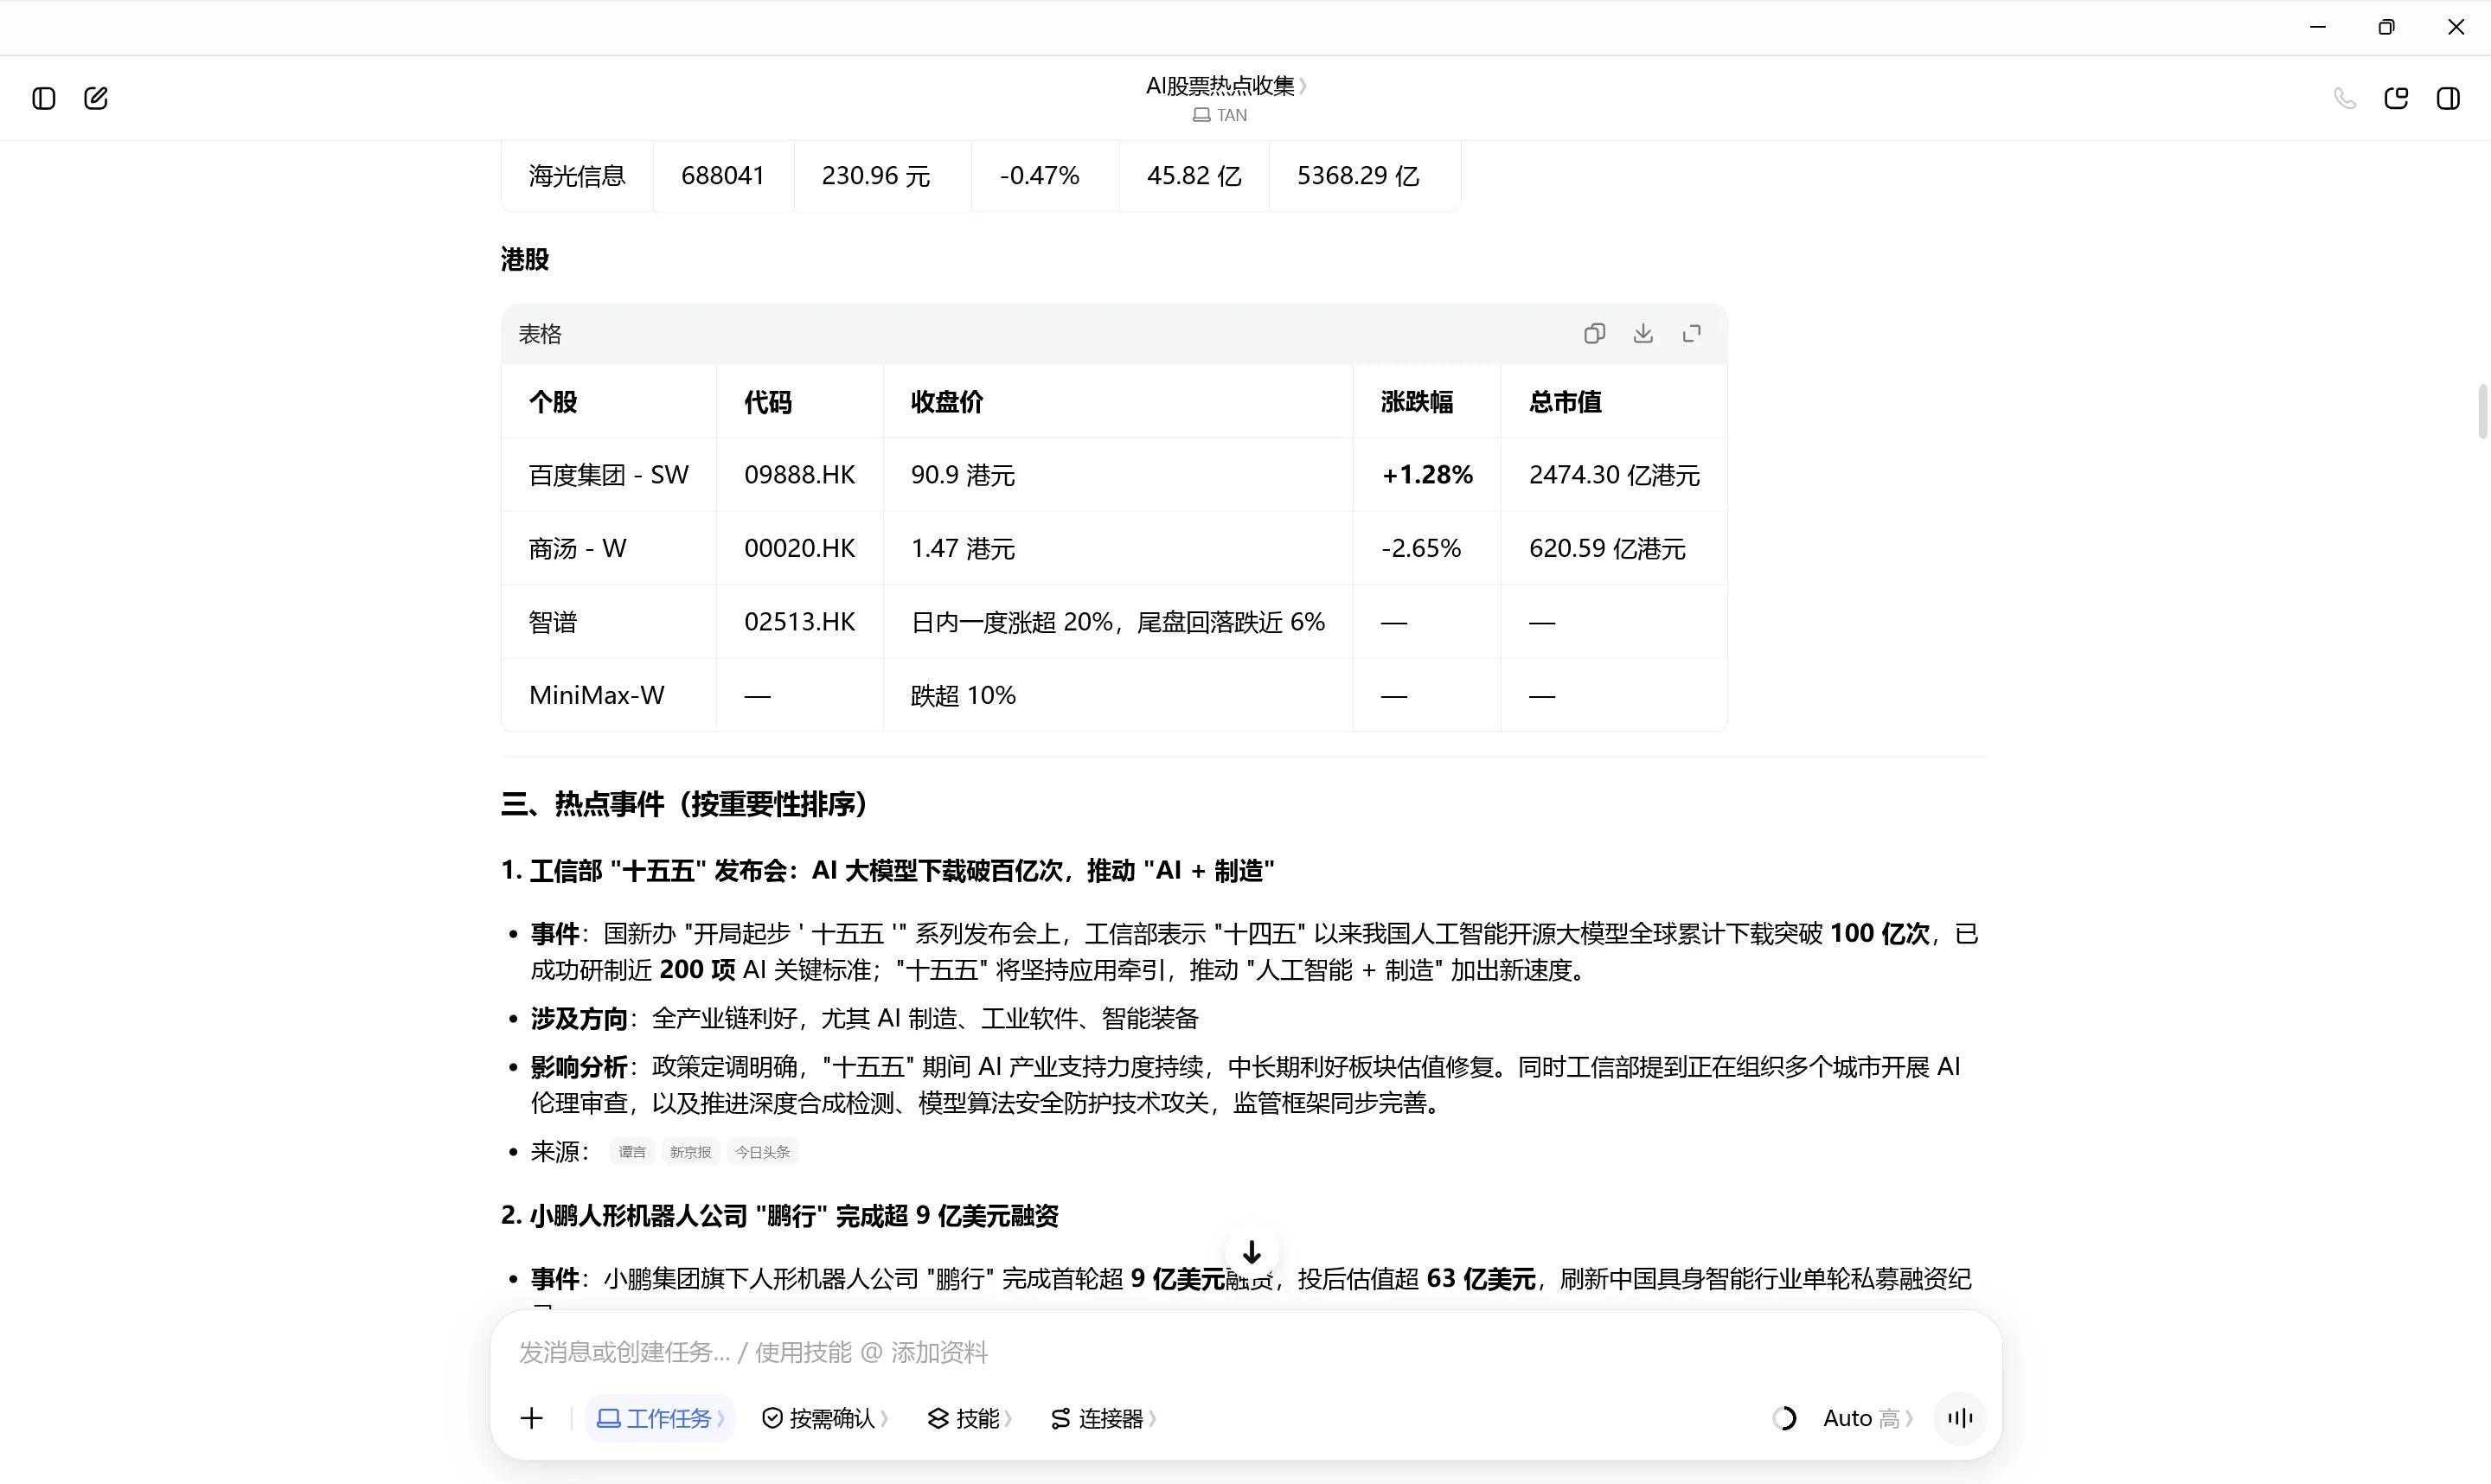Copy the 港股 table contents
Screen dimensions: 2491x1484
coord(1594,333)
